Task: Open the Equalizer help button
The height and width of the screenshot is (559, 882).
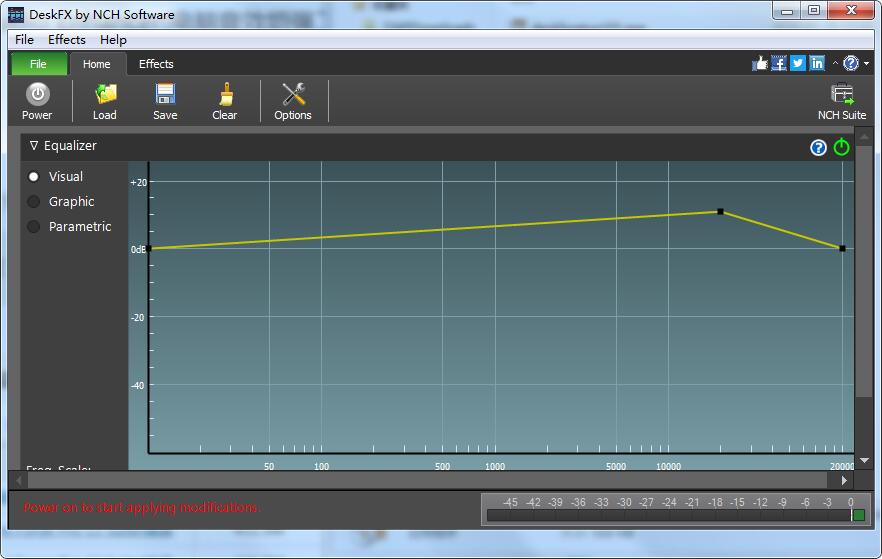Action: point(818,147)
